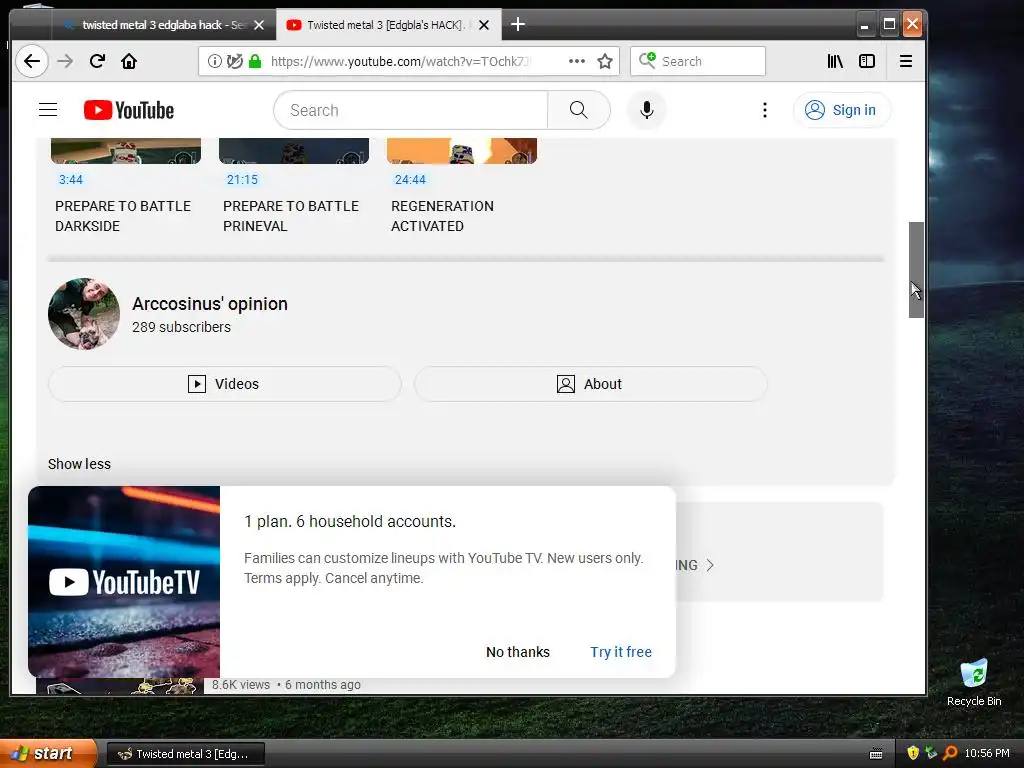Open Arccosinus' opinion channel avatar

click(84, 314)
